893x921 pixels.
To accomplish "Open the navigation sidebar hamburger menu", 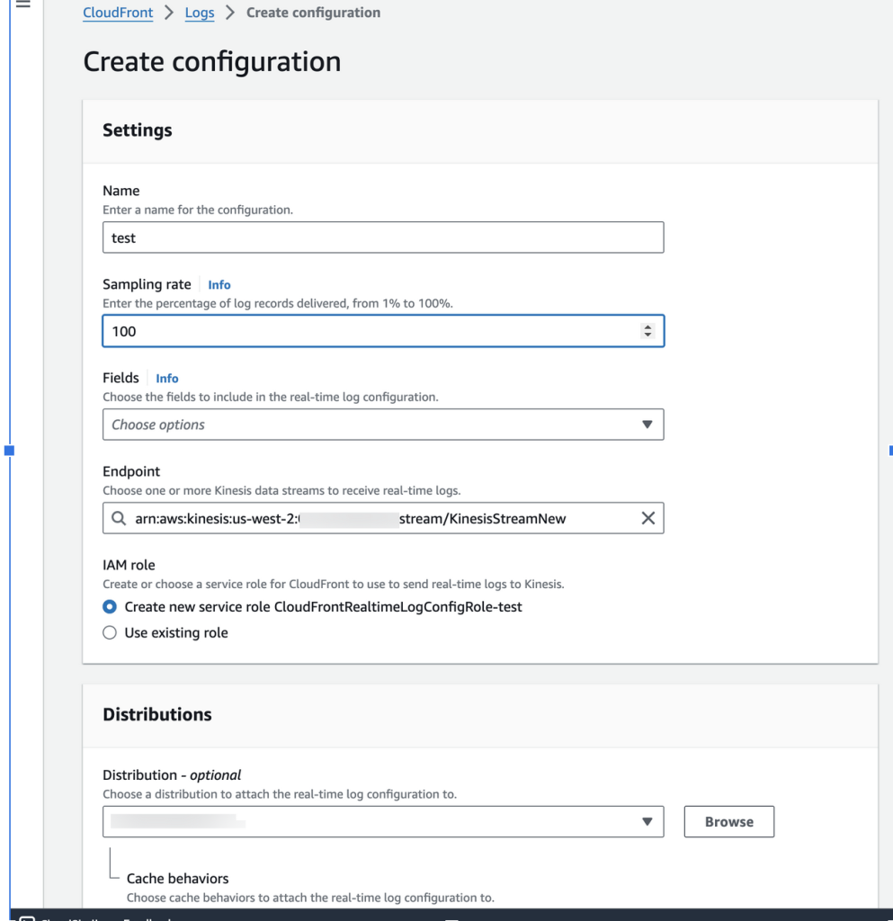I will [x=22, y=9].
